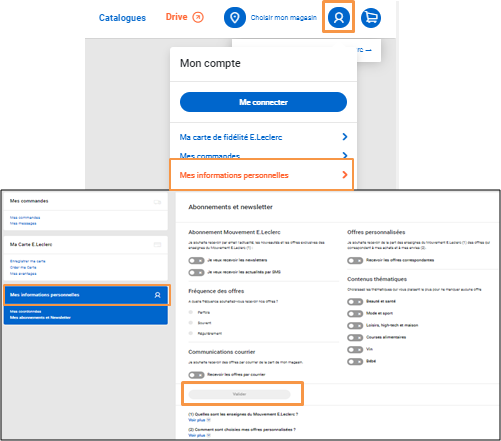Toggle receive newsletters switch
The width and height of the screenshot is (501, 441).
pos(196,260)
